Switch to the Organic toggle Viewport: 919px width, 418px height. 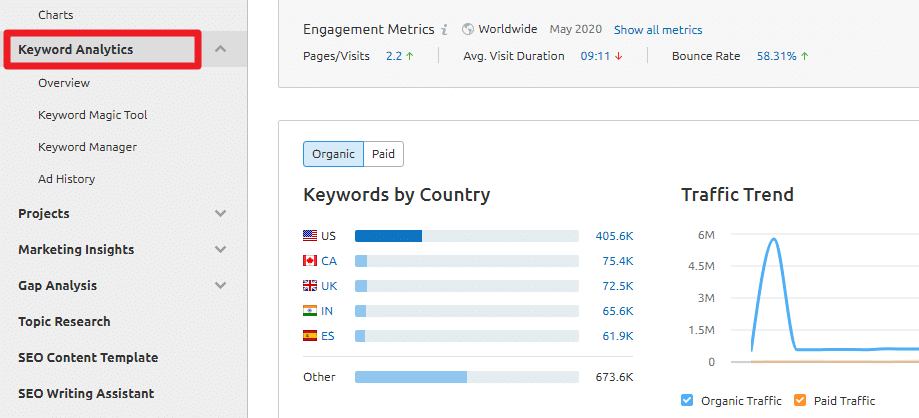tap(333, 154)
